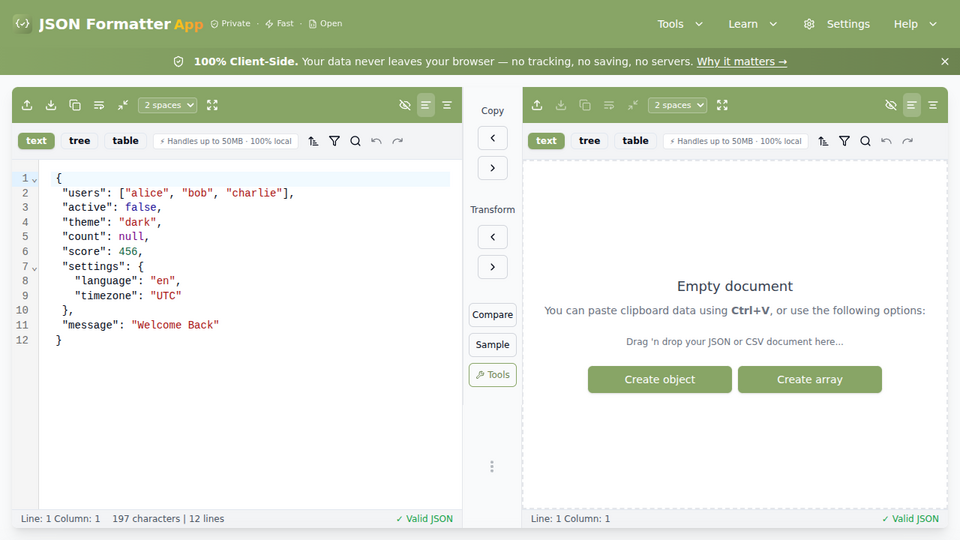Image resolution: width=960 pixels, height=540 pixels.
Task: Switch right editor to tree mode
Action: point(590,141)
